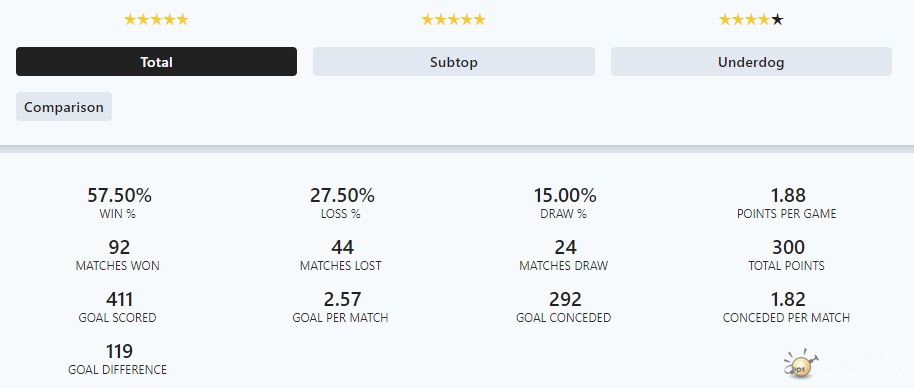The height and width of the screenshot is (388, 914).
Task: Select the Total tab
Action: coord(156,62)
